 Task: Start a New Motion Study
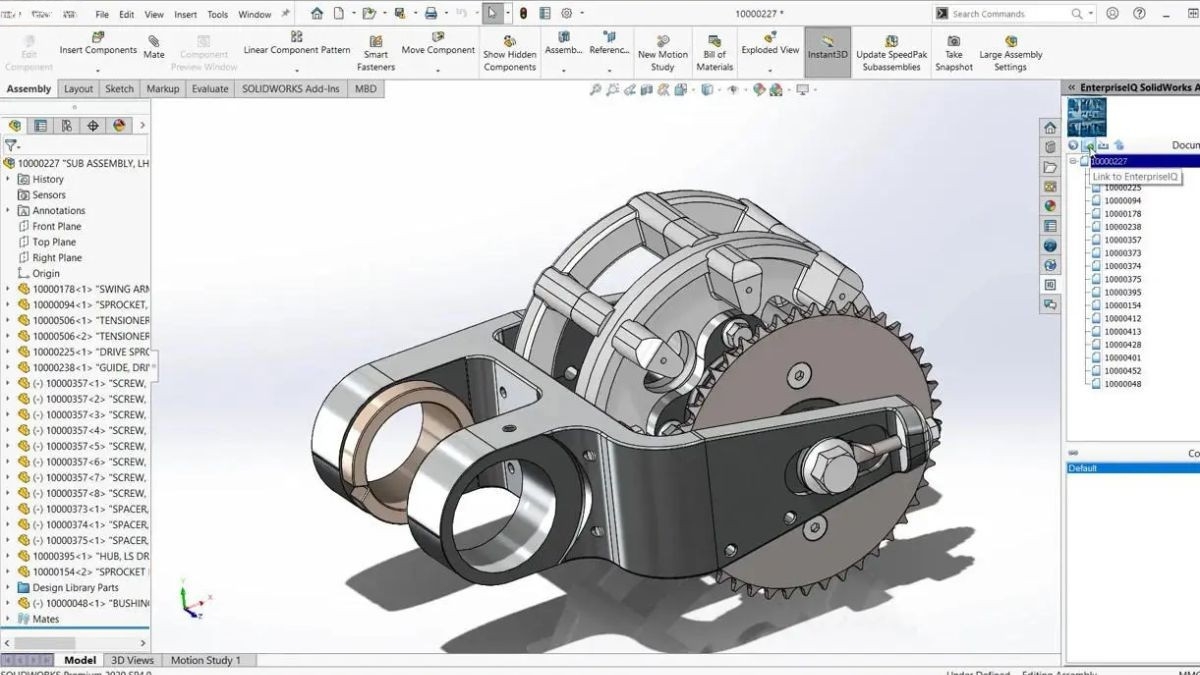(x=662, y=53)
